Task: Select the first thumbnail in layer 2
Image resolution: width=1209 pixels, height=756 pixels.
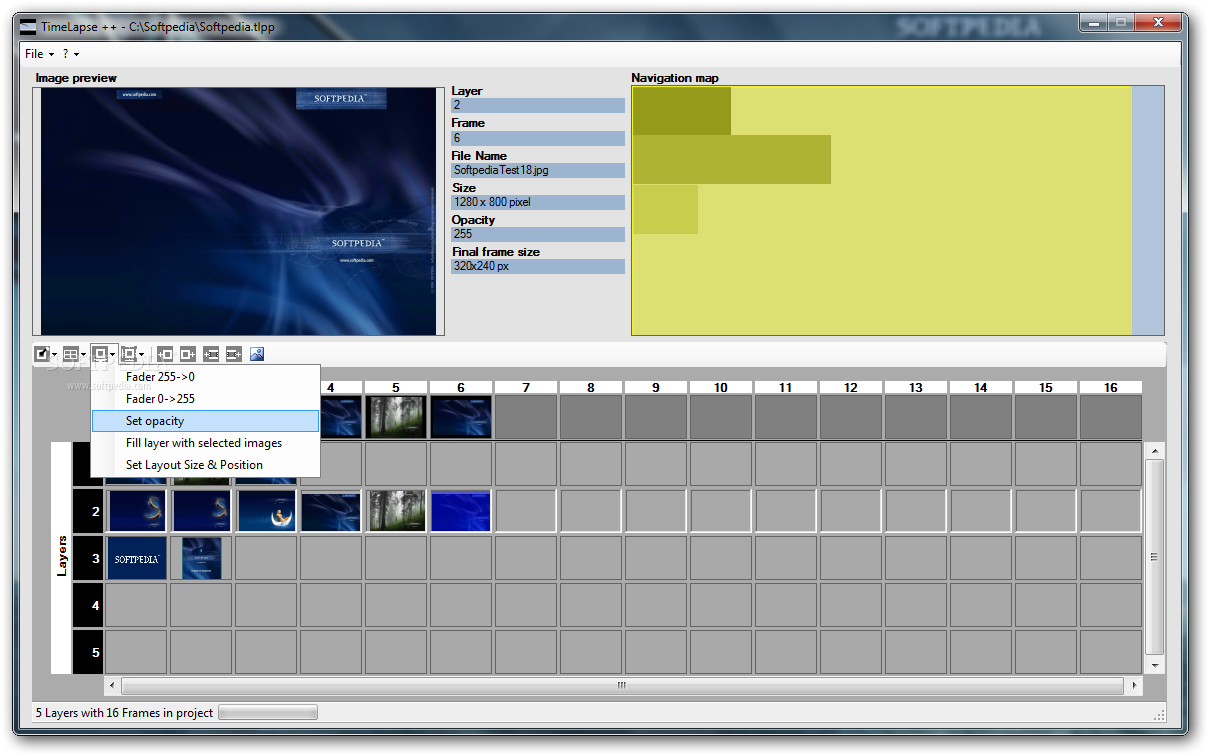Action: point(137,510)
